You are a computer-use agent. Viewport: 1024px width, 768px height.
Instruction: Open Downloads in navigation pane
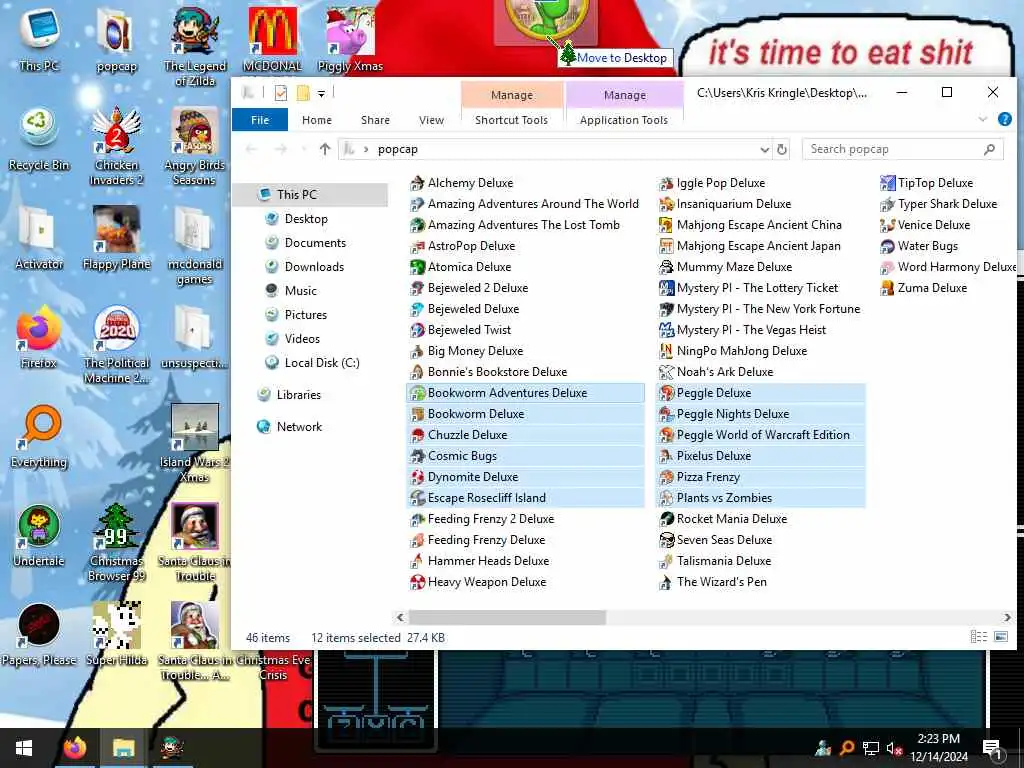[313, 267]
